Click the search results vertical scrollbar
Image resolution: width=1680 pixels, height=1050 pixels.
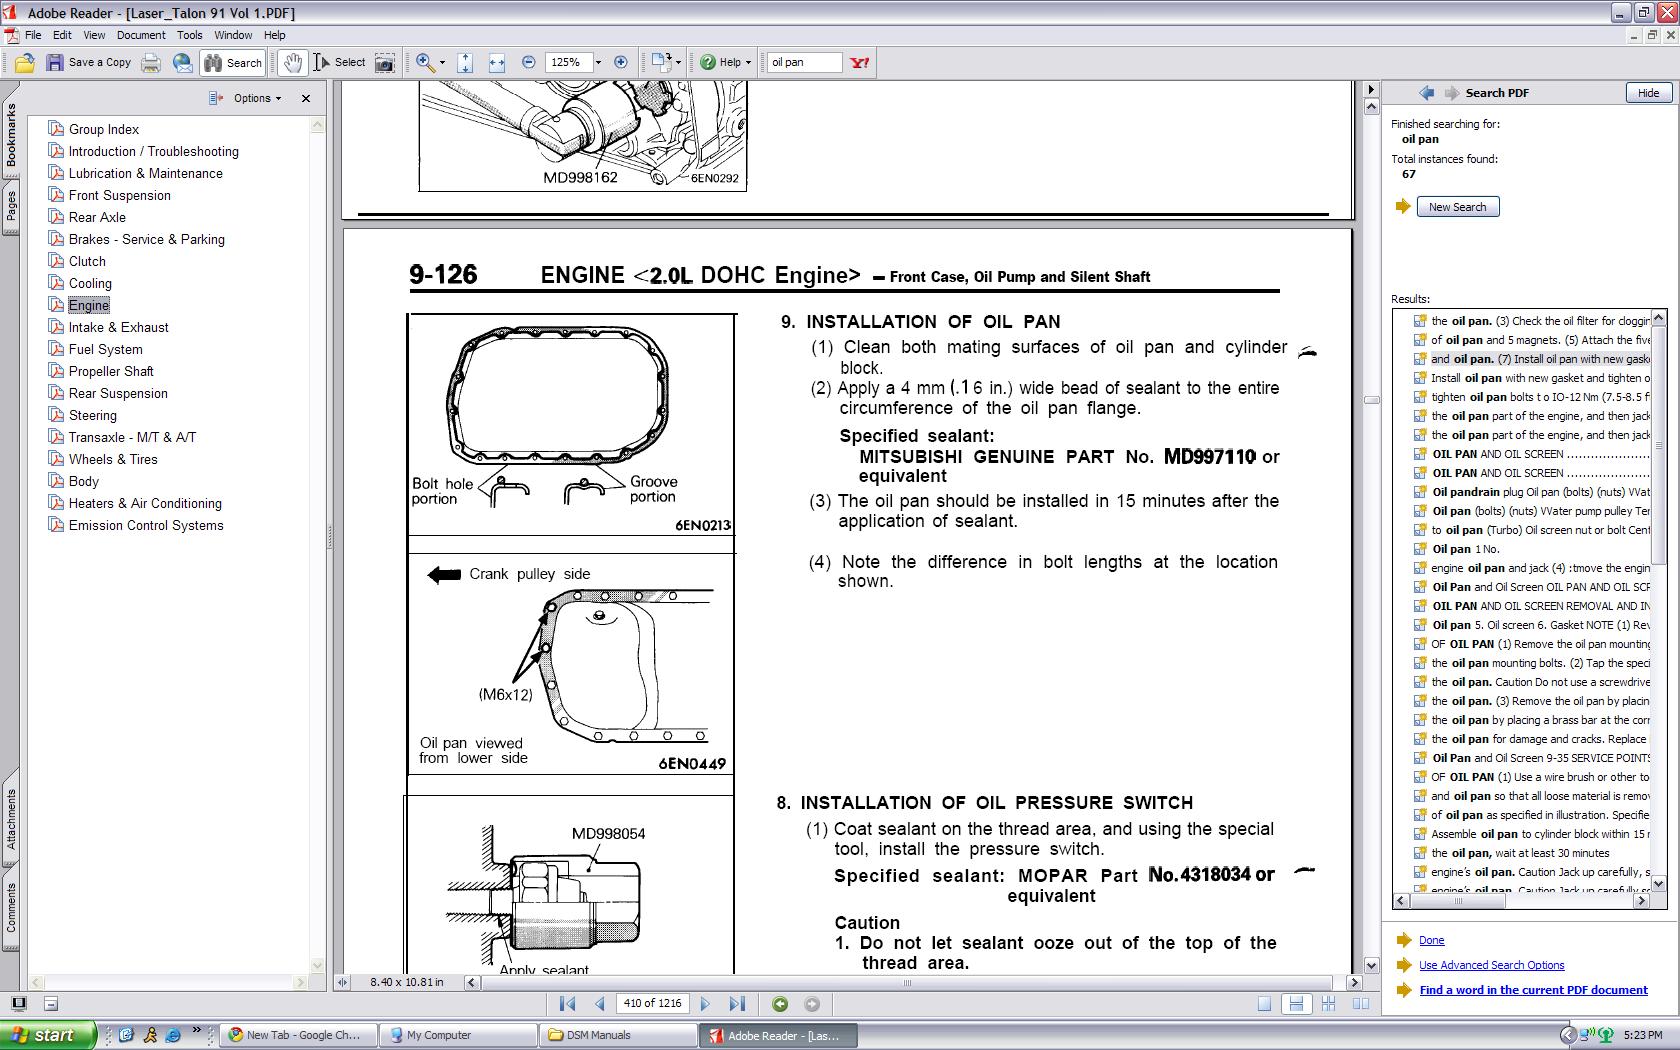pos(1659,600)
